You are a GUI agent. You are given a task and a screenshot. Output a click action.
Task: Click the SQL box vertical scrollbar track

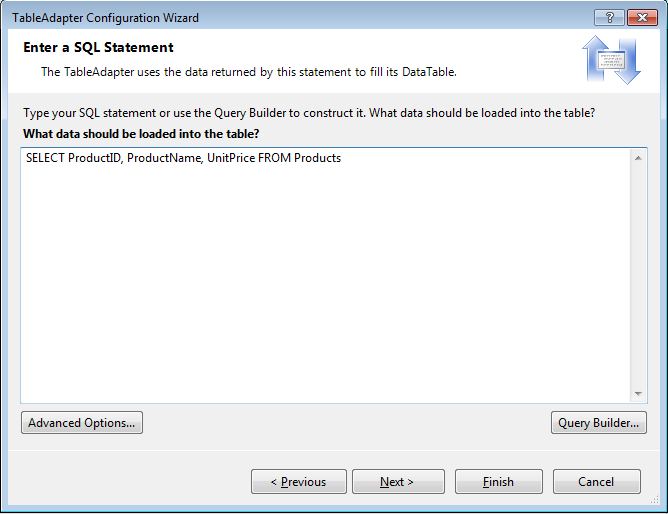point(639,275)
